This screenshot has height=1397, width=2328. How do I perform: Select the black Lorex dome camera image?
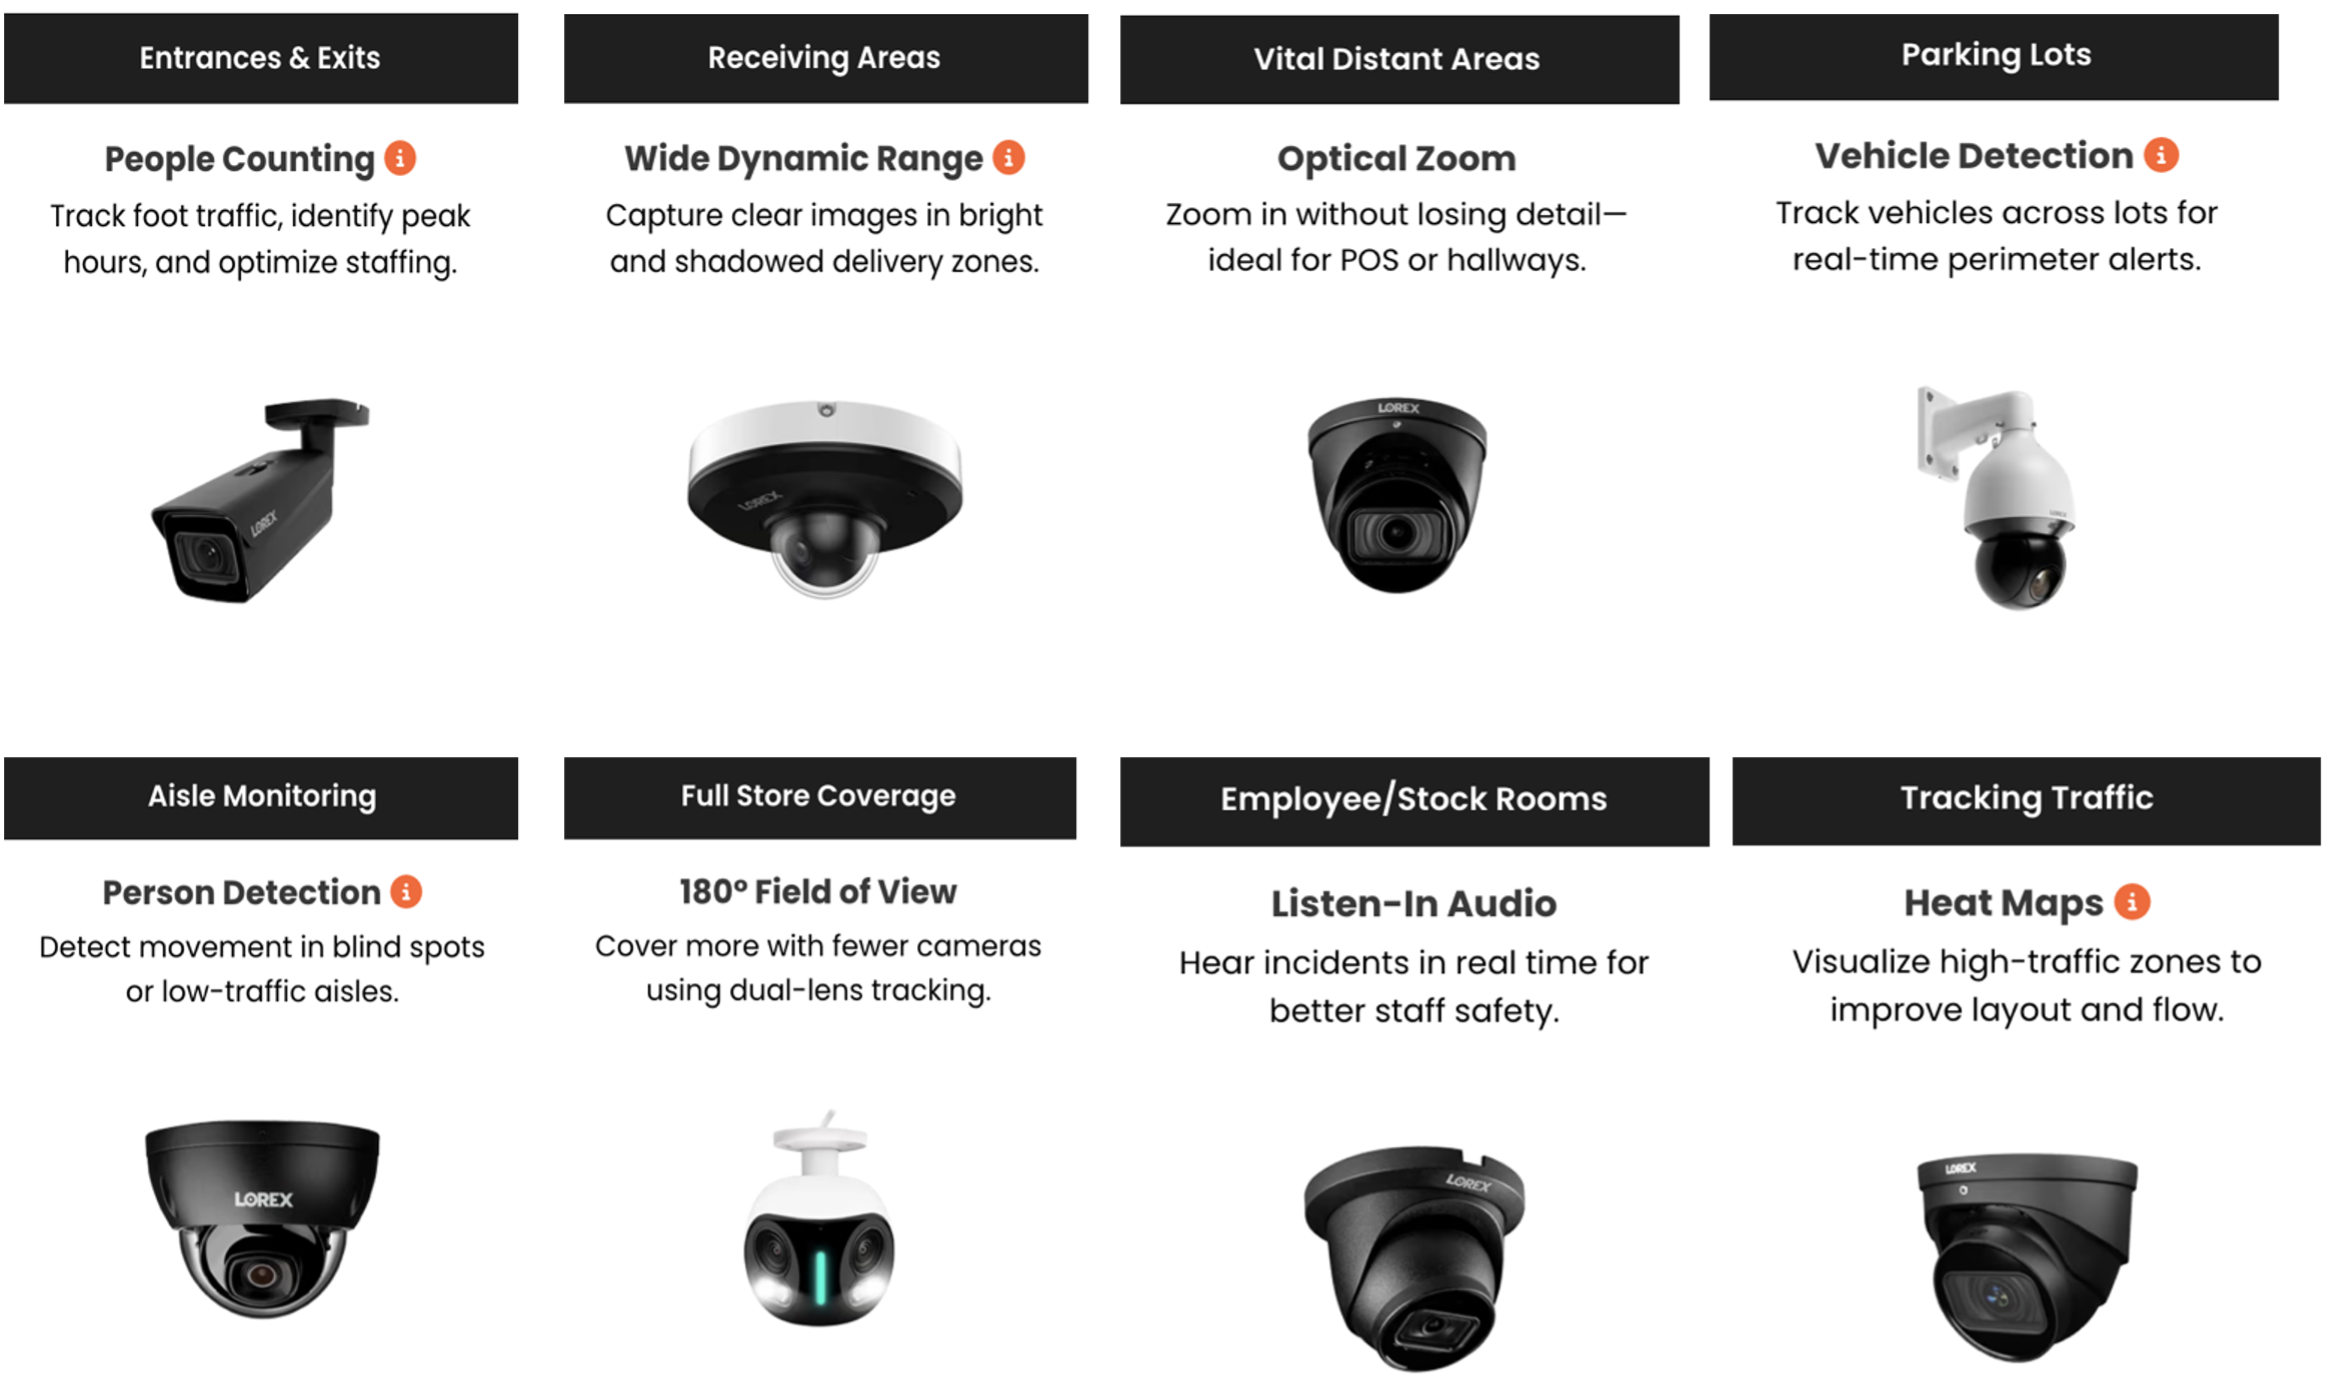click(262, 1215)
